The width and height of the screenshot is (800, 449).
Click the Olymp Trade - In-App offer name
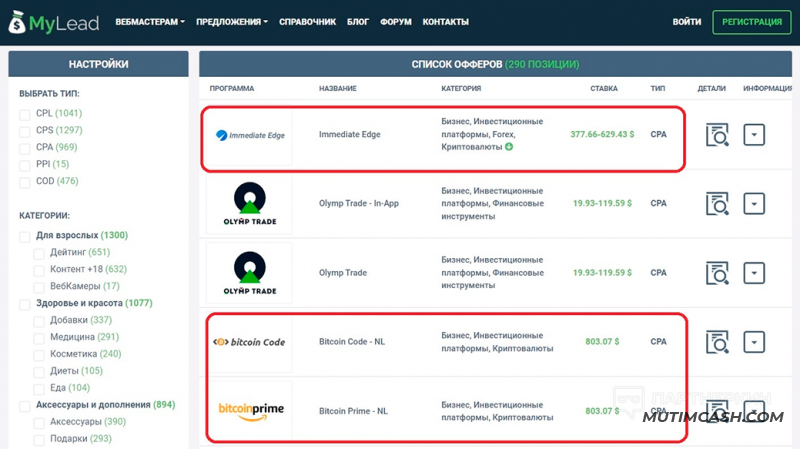(359, 203)
